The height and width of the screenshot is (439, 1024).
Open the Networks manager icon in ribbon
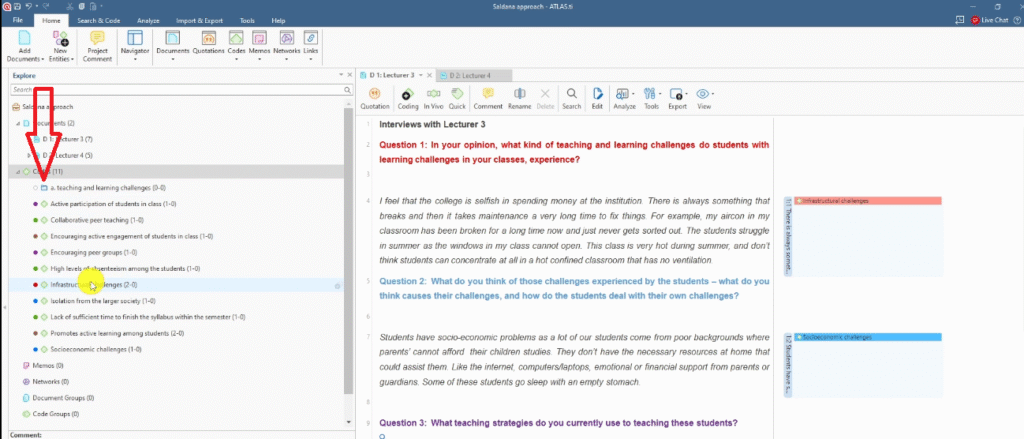[286, 39]
